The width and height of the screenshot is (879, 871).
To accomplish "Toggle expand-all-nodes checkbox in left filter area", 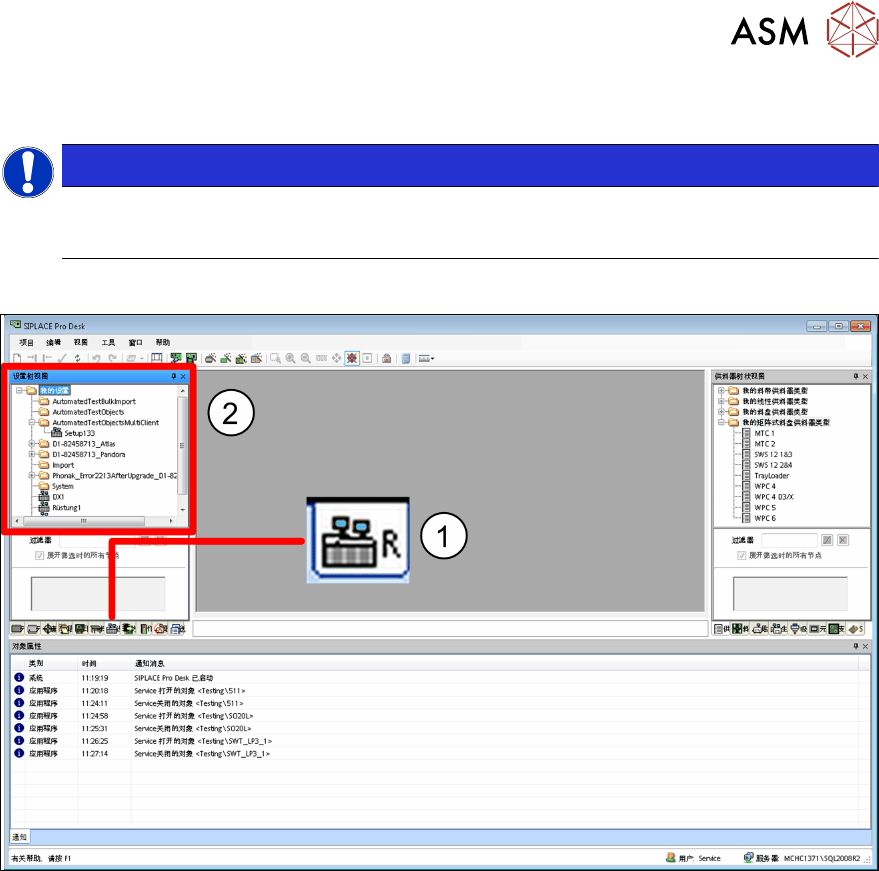I will [39, 555].
